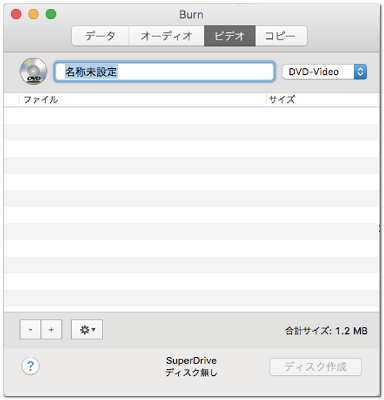The width and height of the screenshot is (384, 400).
Task: Open help with the question mark button
Action: (30, 366)
